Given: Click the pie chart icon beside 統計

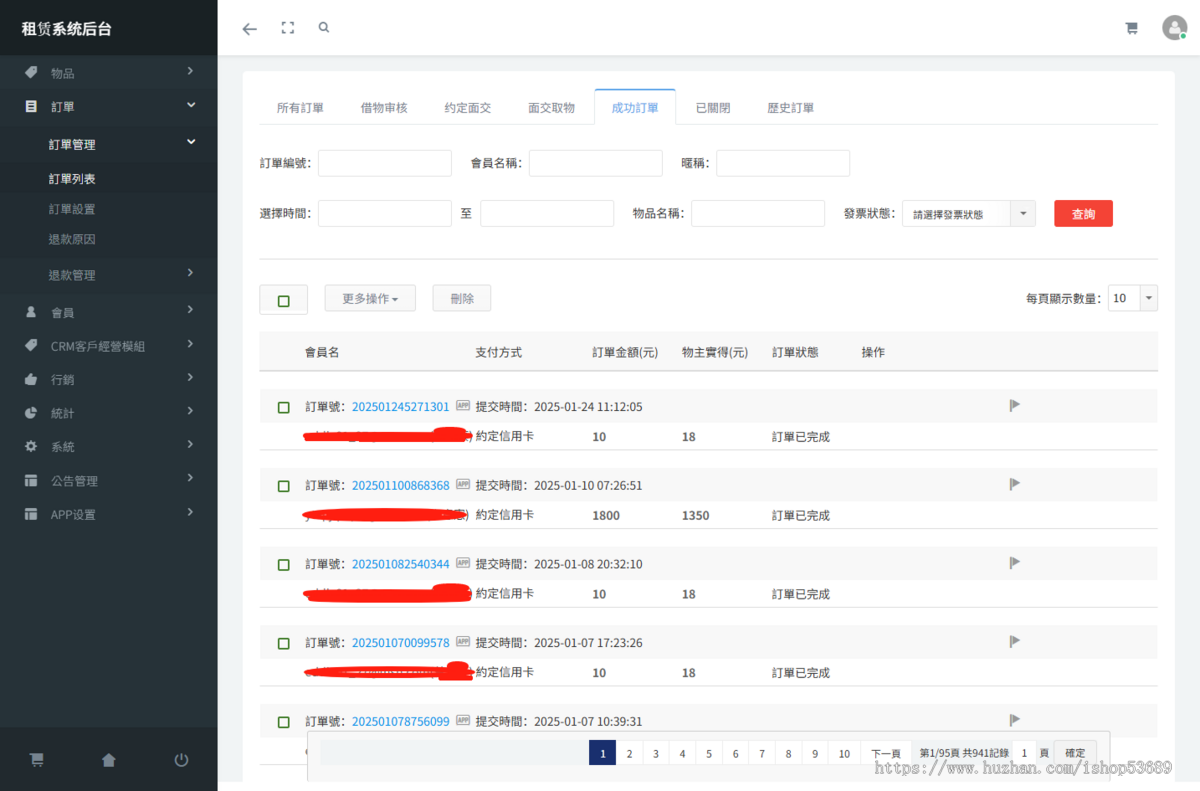Looking at the screenshot, I should point(31,412).
